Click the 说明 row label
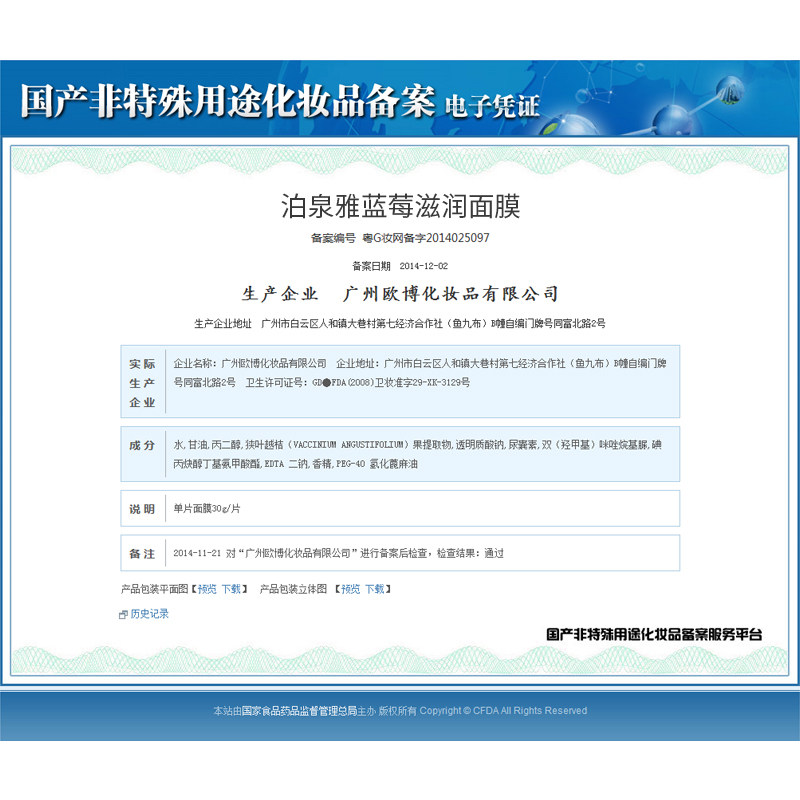The image size is (800, 800). pyautogui.click(x=142, y=509)
